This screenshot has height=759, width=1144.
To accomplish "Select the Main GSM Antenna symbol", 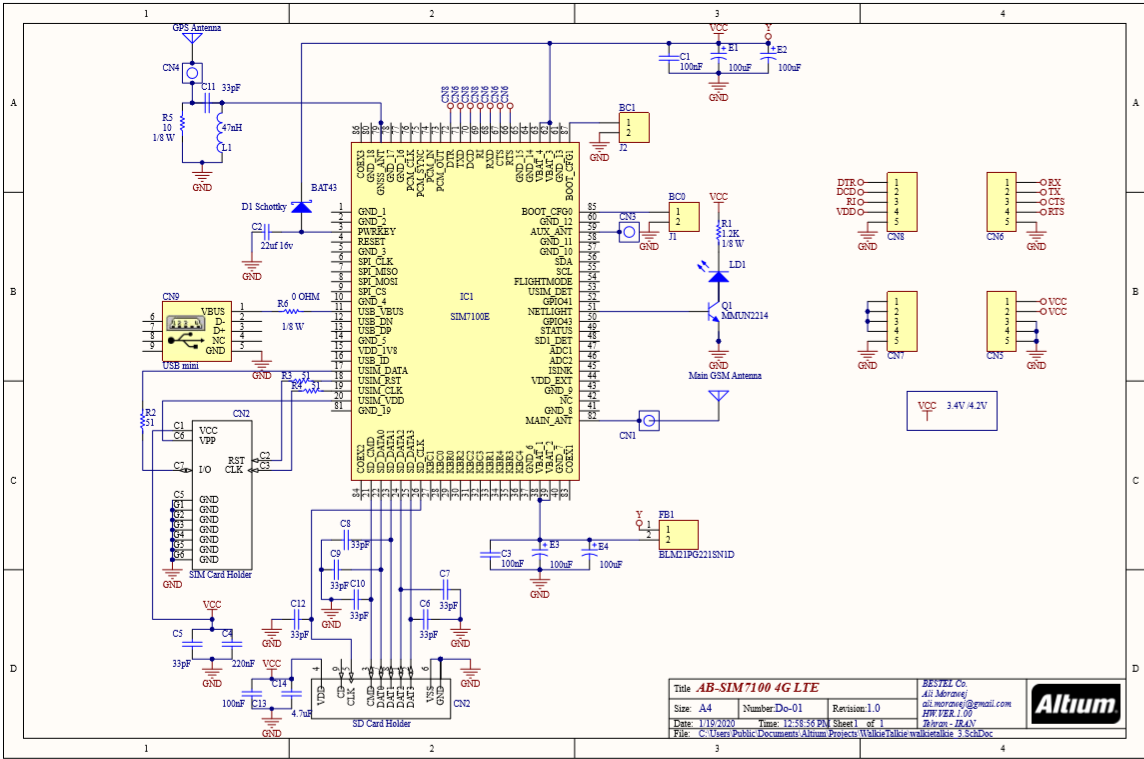I will [719, 396].
